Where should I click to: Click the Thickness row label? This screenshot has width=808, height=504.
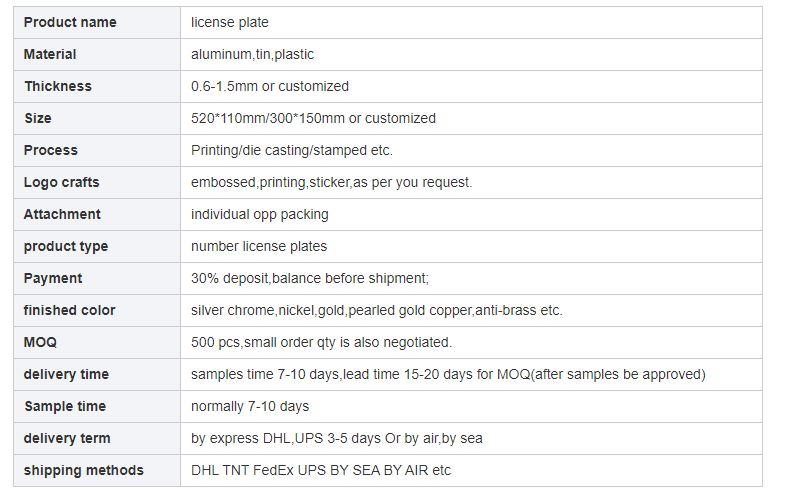[58, 87]
